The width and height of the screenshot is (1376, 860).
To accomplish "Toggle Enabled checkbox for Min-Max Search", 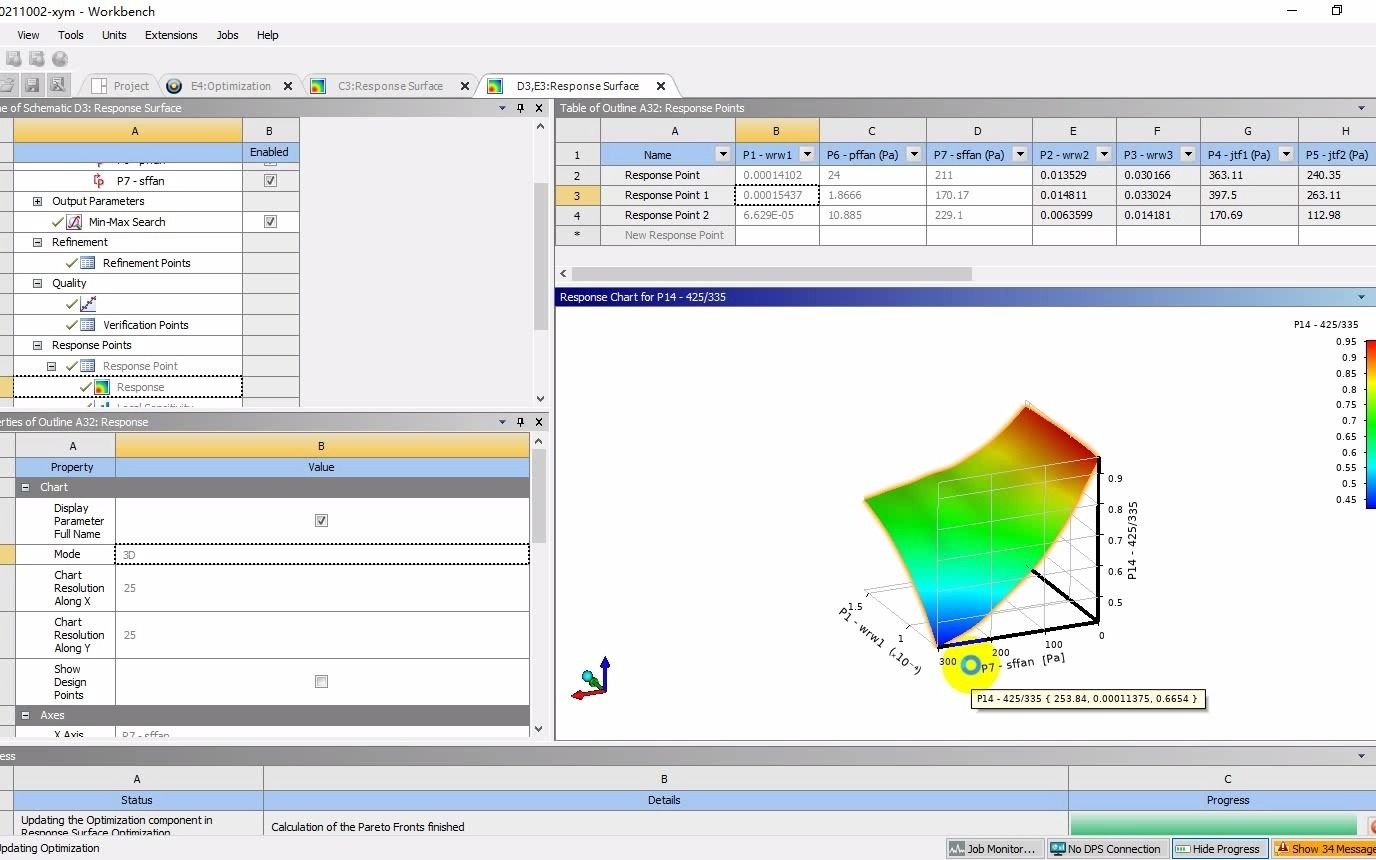I will [270, 222].
